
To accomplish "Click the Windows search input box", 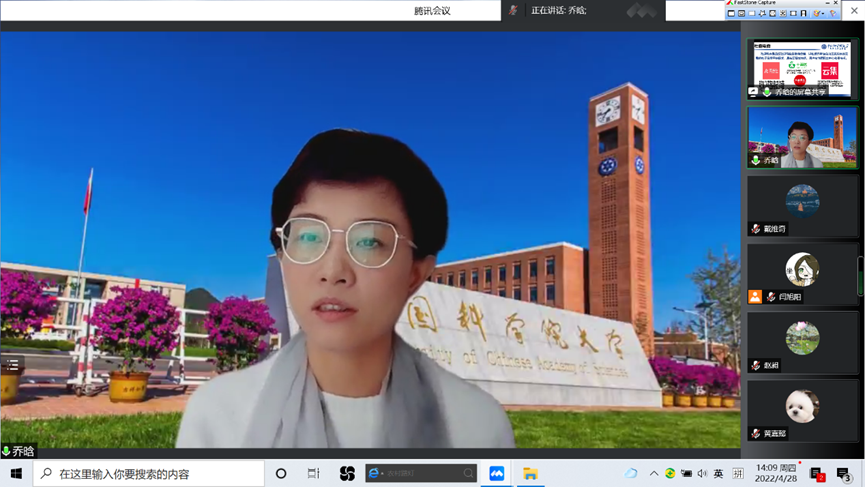I will [150, 473].
